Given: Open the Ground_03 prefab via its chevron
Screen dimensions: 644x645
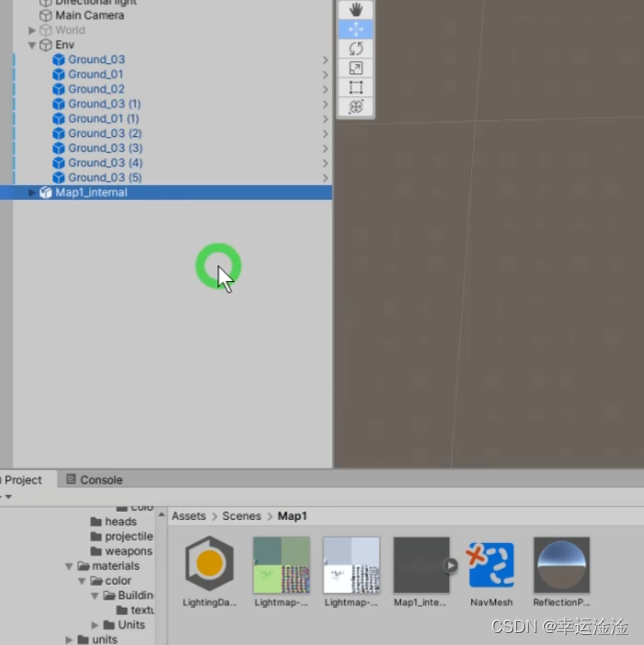Looking at the screenshot, I should click(x=325, y=60).
